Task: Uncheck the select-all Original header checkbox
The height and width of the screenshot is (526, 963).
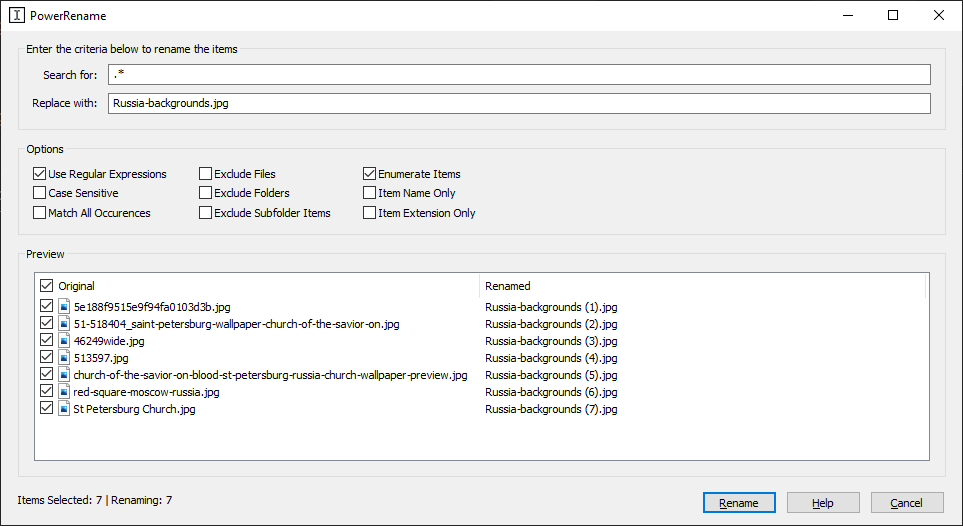Action: pos(46,286)
